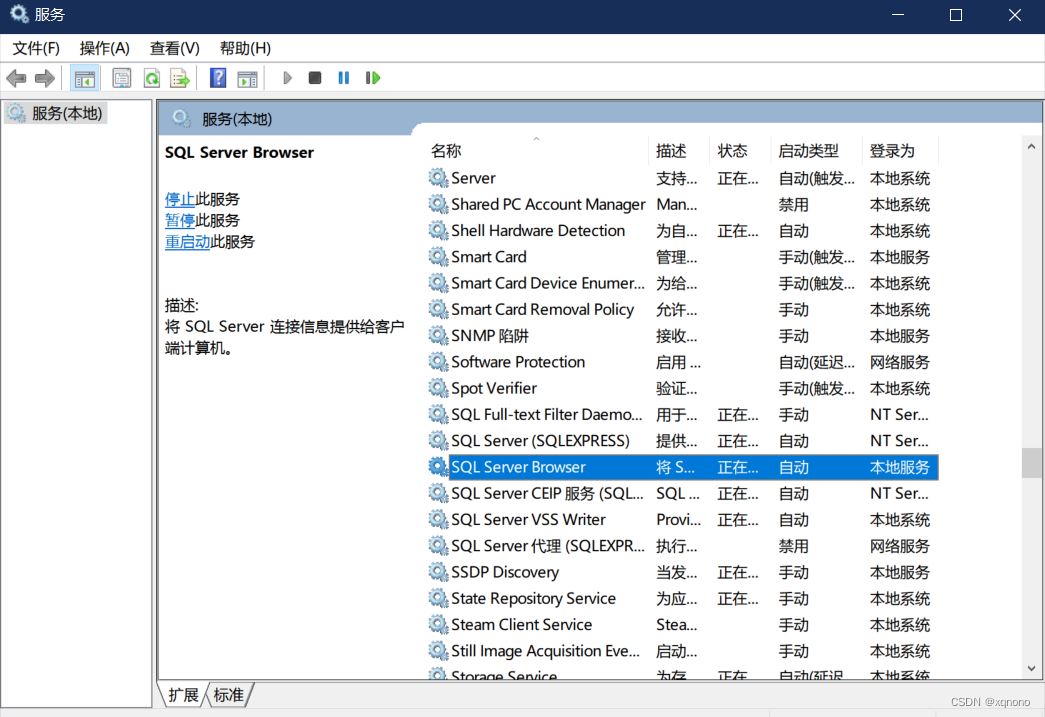Viewport: 1045px width, 717px height.
Task: Click gear icon of SNMP 陷阱 row
Action: click(438, 335)
